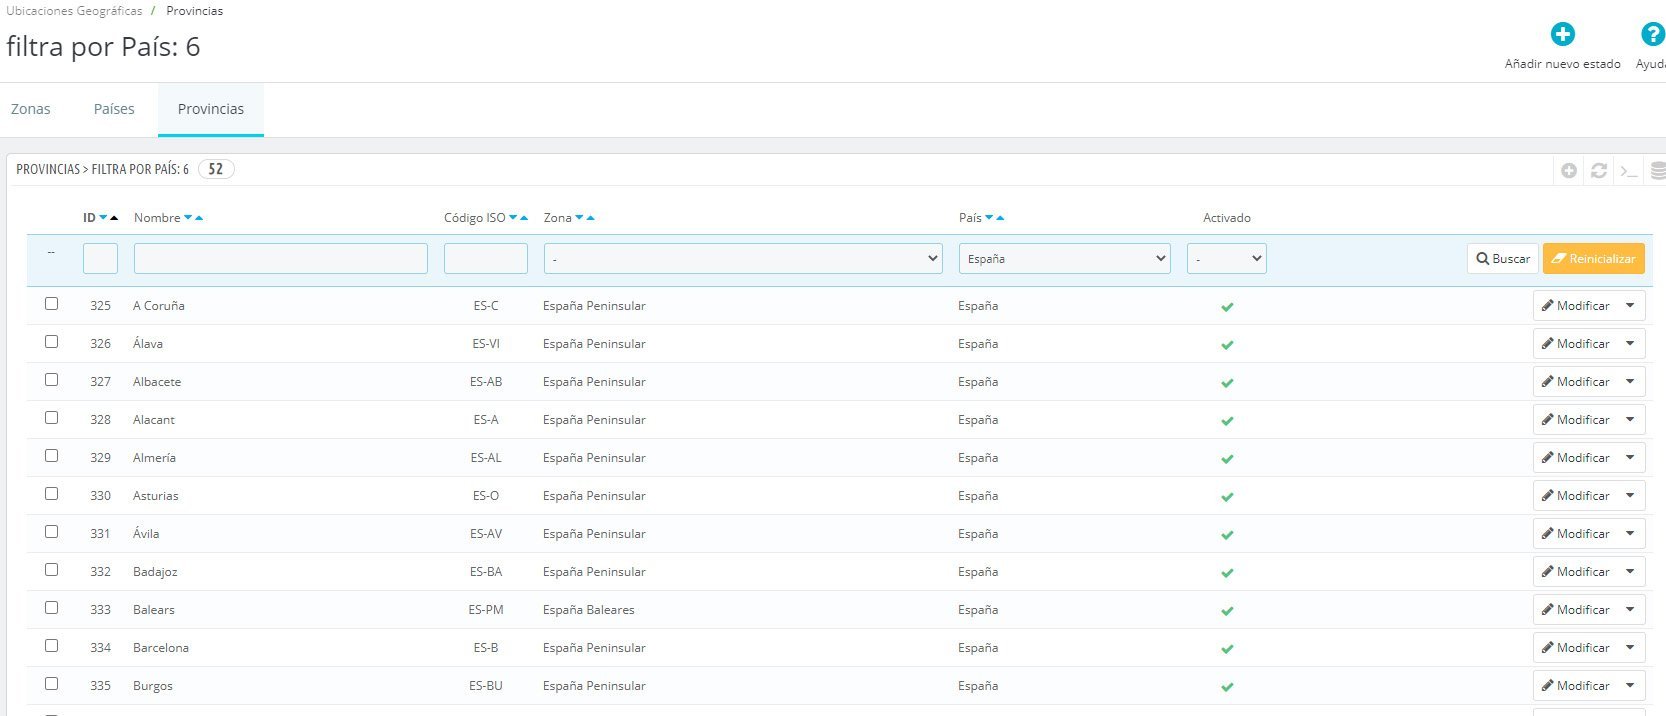
Task: Click the Buscar search button
Action: coord(1503,258)
